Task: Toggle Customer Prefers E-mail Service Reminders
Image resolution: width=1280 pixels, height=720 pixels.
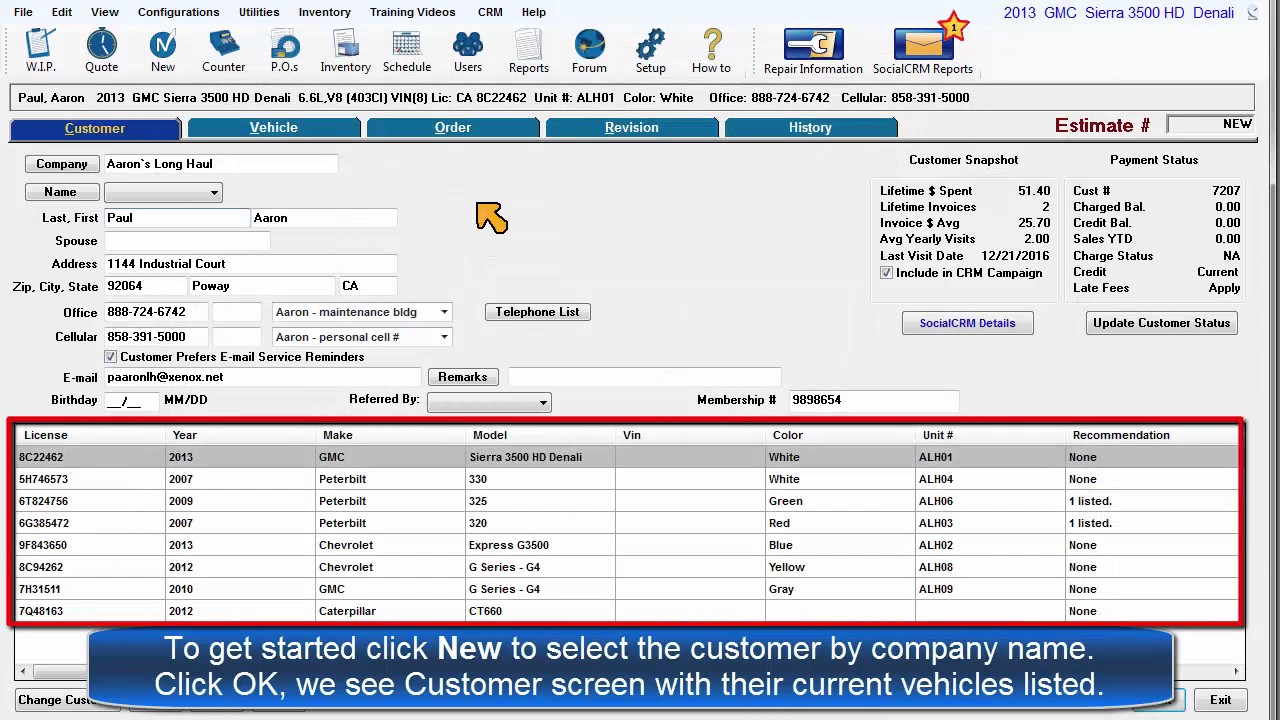Action: (111, 357)
